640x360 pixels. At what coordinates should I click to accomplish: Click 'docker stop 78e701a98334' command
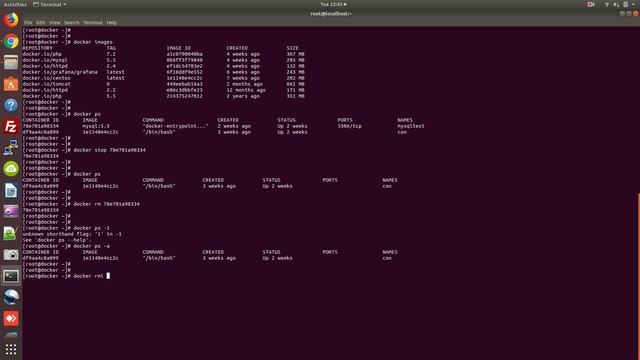109,150
